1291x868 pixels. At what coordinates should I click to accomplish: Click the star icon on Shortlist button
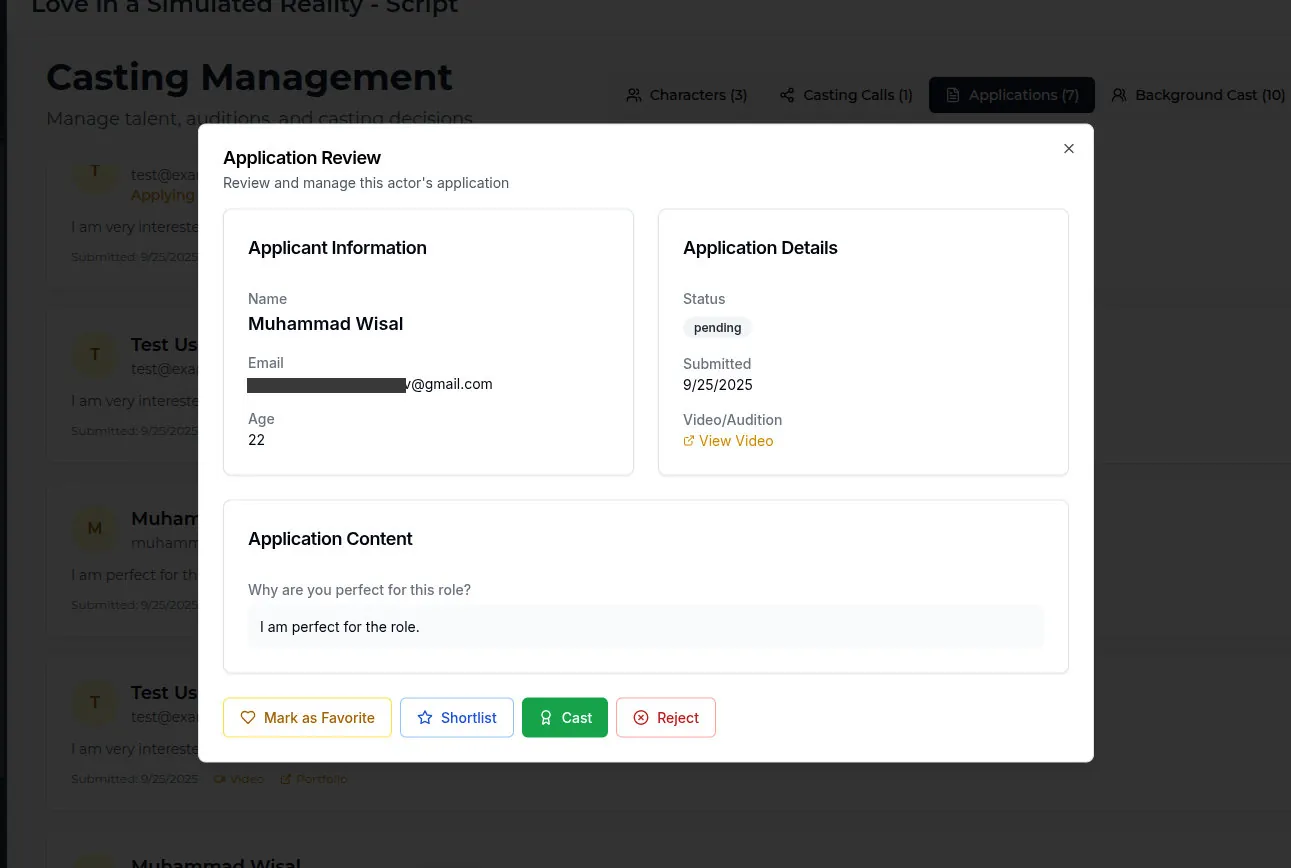click(x=425, y=717)
